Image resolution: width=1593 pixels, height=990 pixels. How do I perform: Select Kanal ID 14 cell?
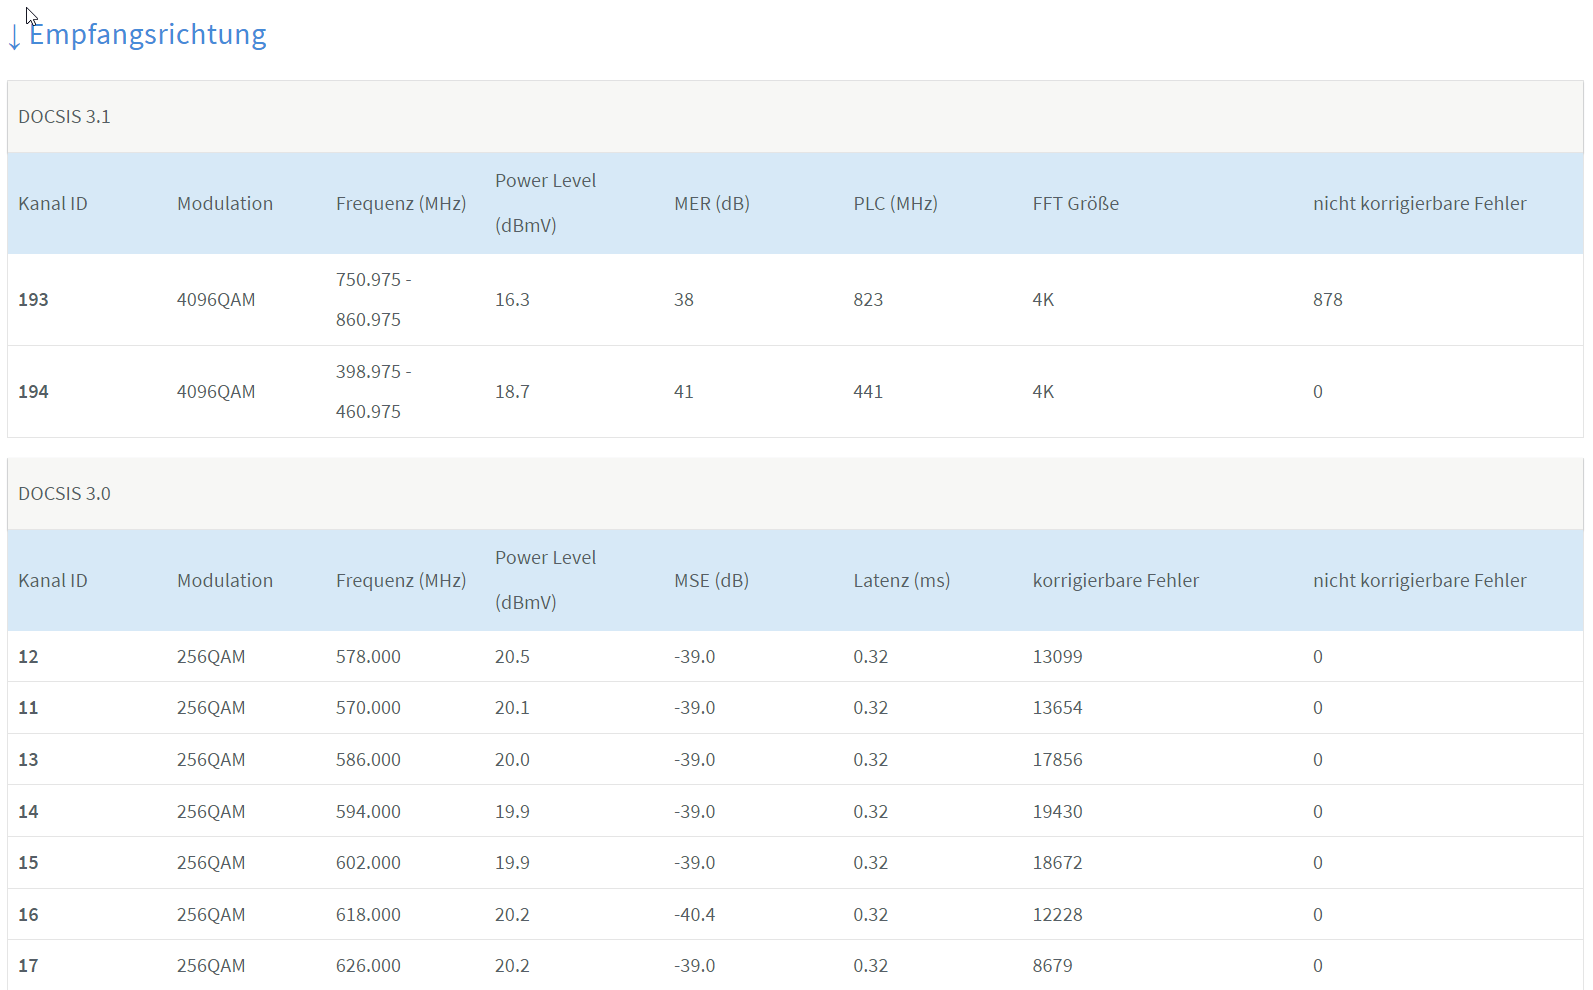(x=28, y=812)
